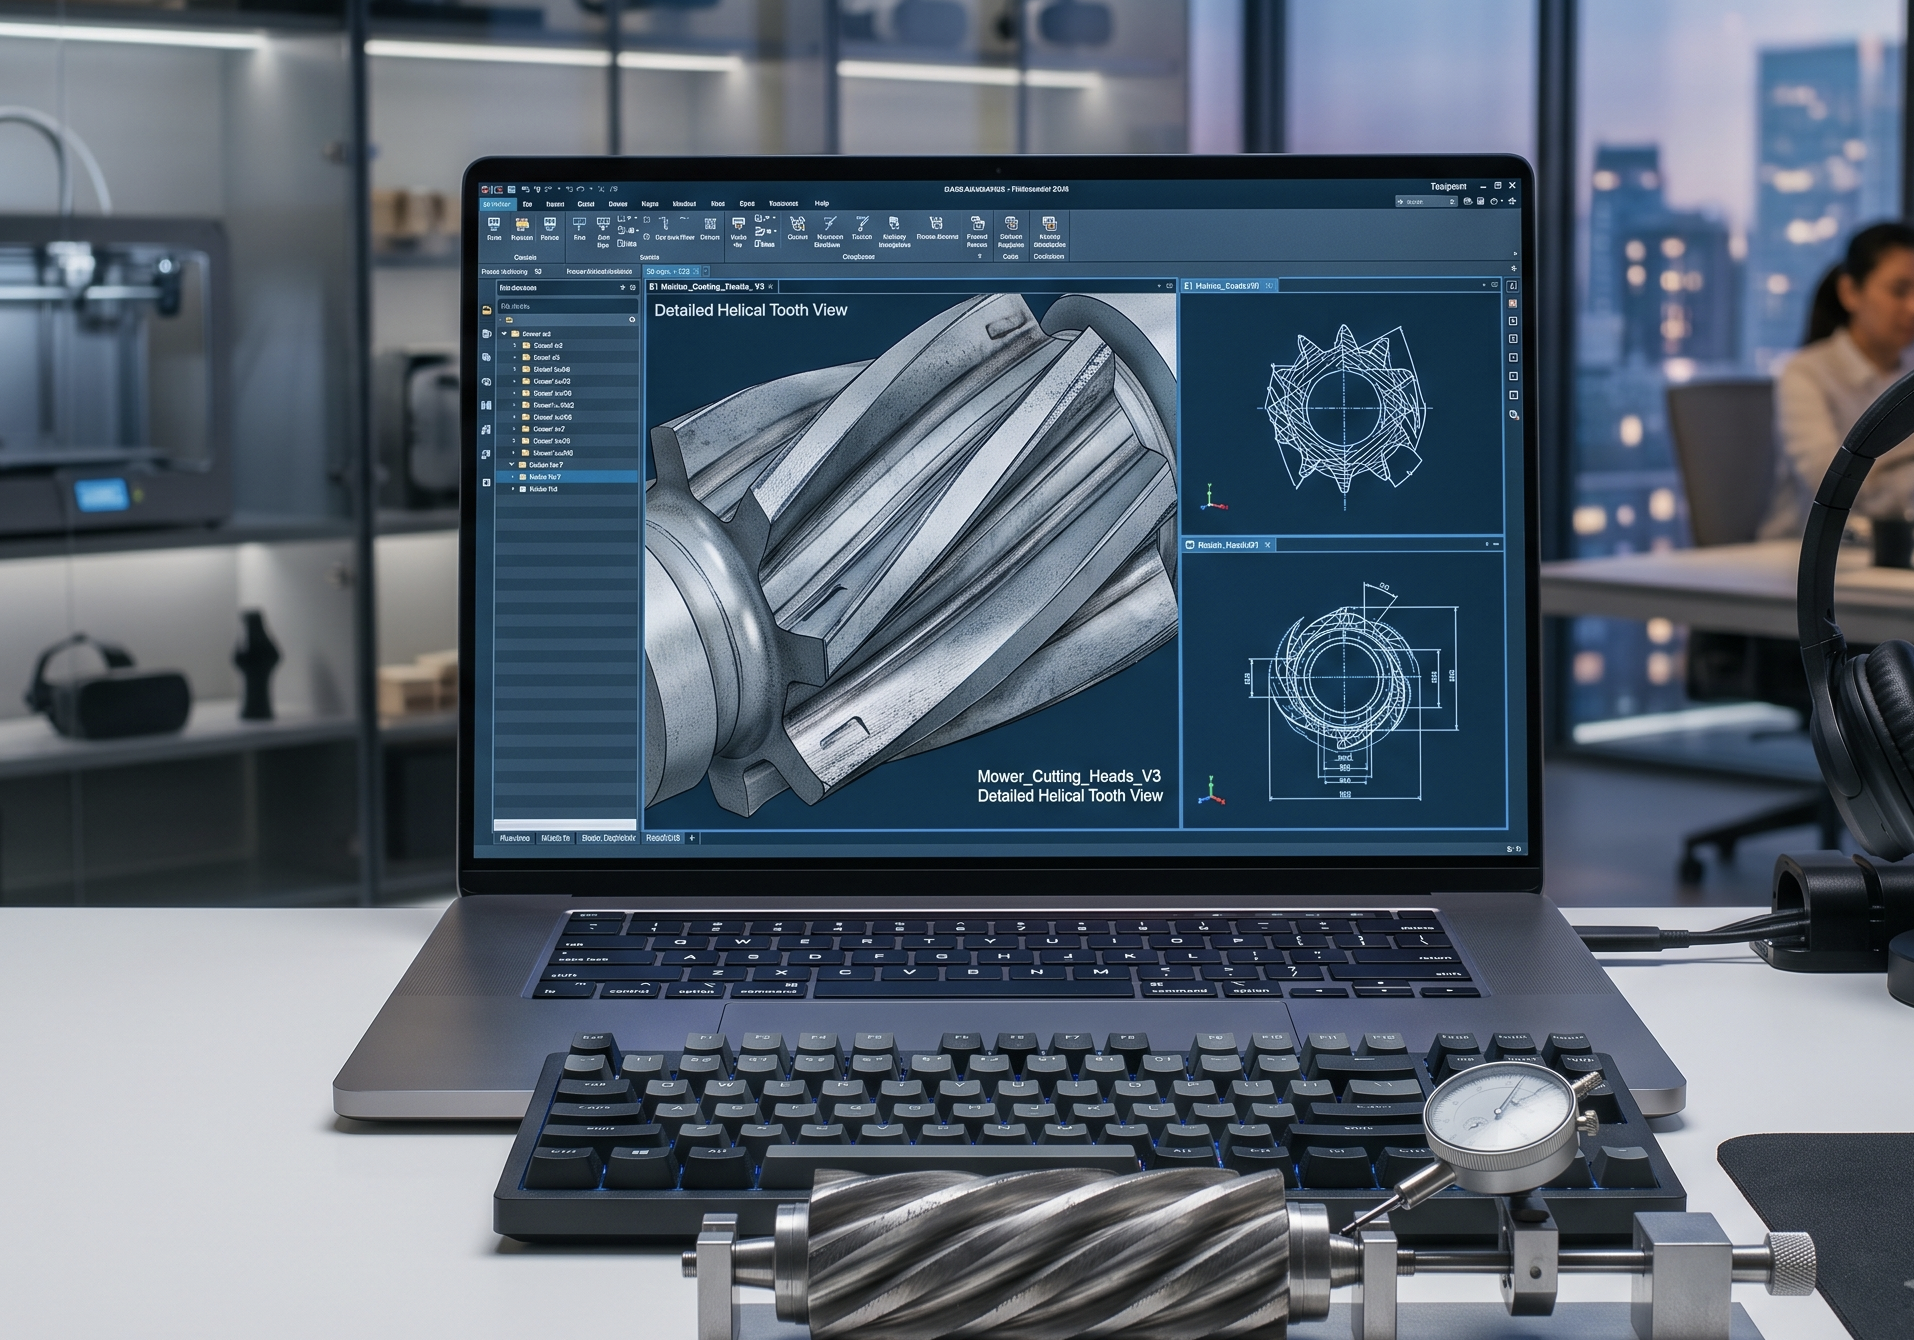Screen dimensions: 1914x1340
Task: Collapse the top root folder in tree
Action: [504, 334]
